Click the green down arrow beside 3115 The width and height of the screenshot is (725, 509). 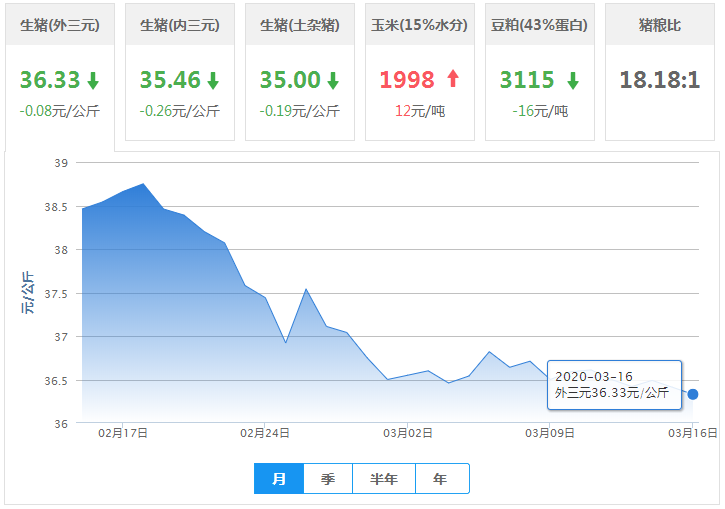573,81
